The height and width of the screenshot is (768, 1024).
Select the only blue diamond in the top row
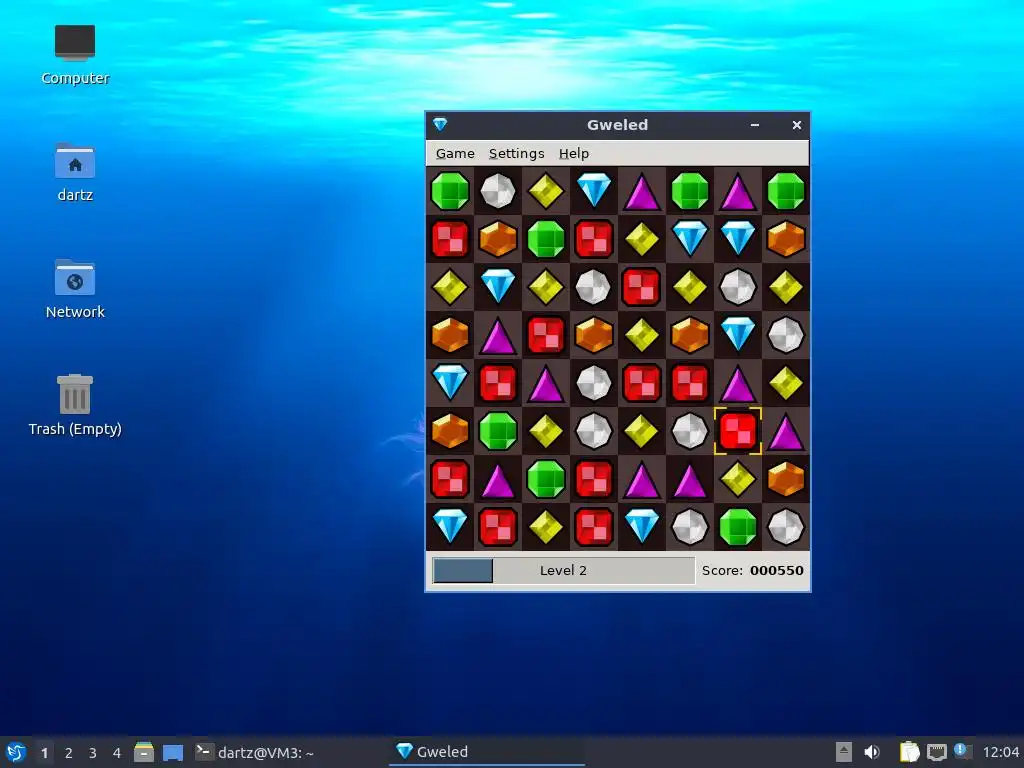click(x=594, y=191)
